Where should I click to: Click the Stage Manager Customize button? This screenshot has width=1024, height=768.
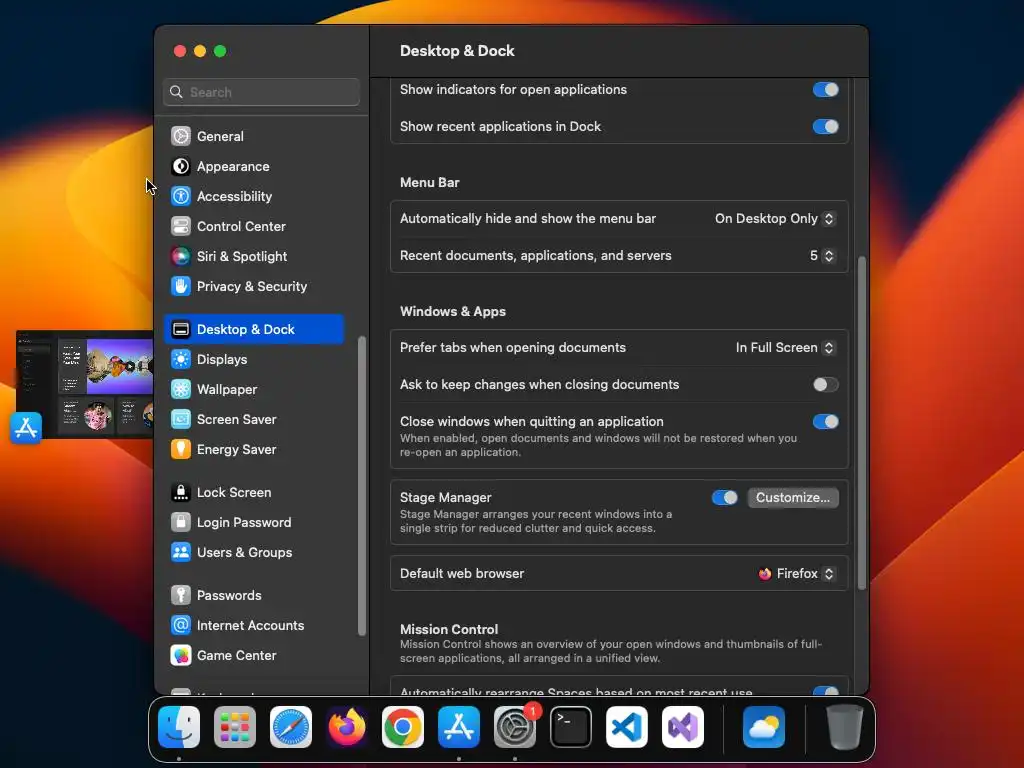pos(793,498)
